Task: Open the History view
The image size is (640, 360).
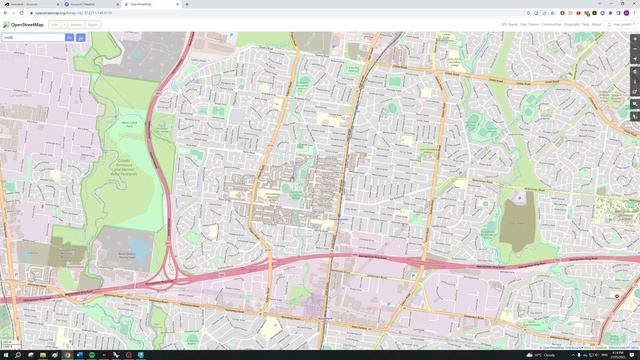Action: pos(76,25)
